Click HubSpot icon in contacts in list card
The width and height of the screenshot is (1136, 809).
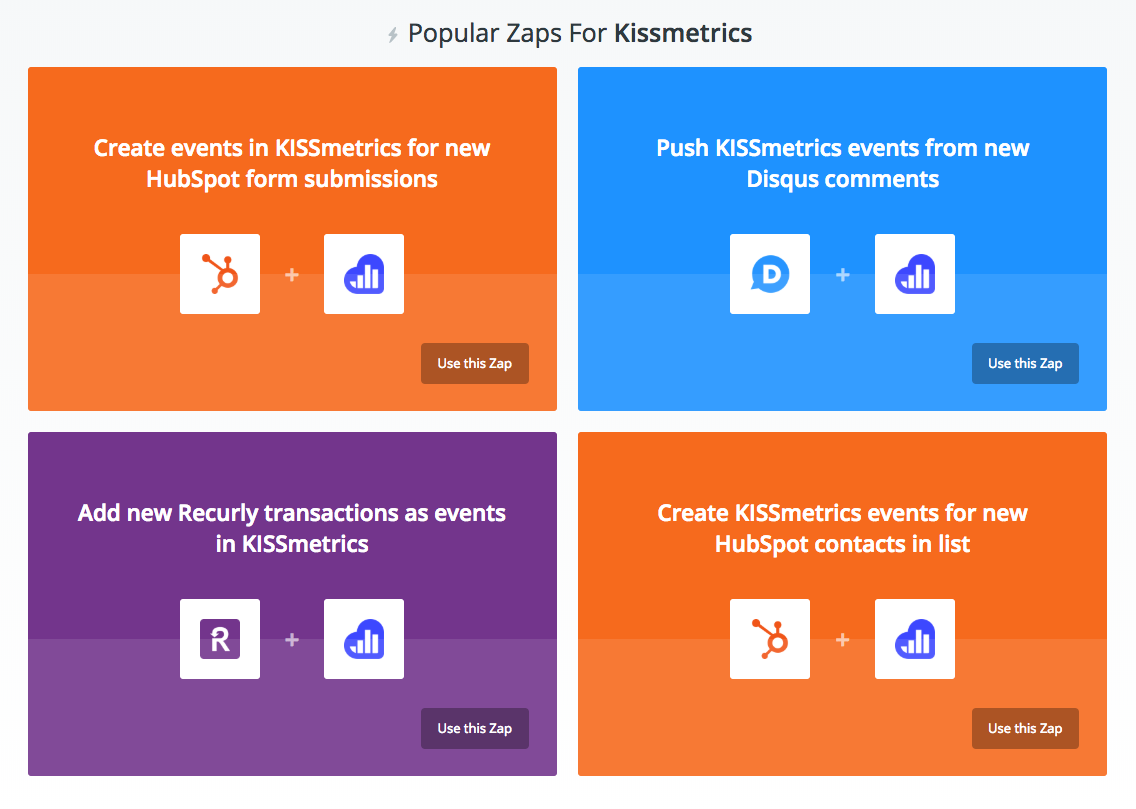769,639
